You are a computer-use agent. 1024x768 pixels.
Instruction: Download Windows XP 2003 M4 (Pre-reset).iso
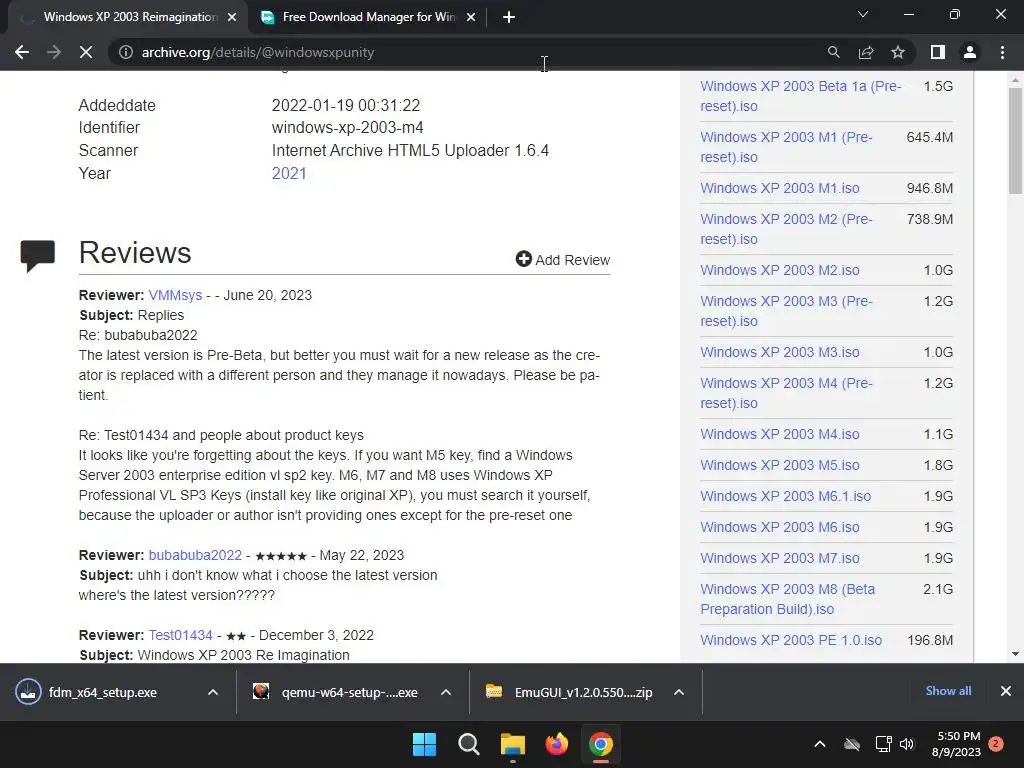point(786,393)
